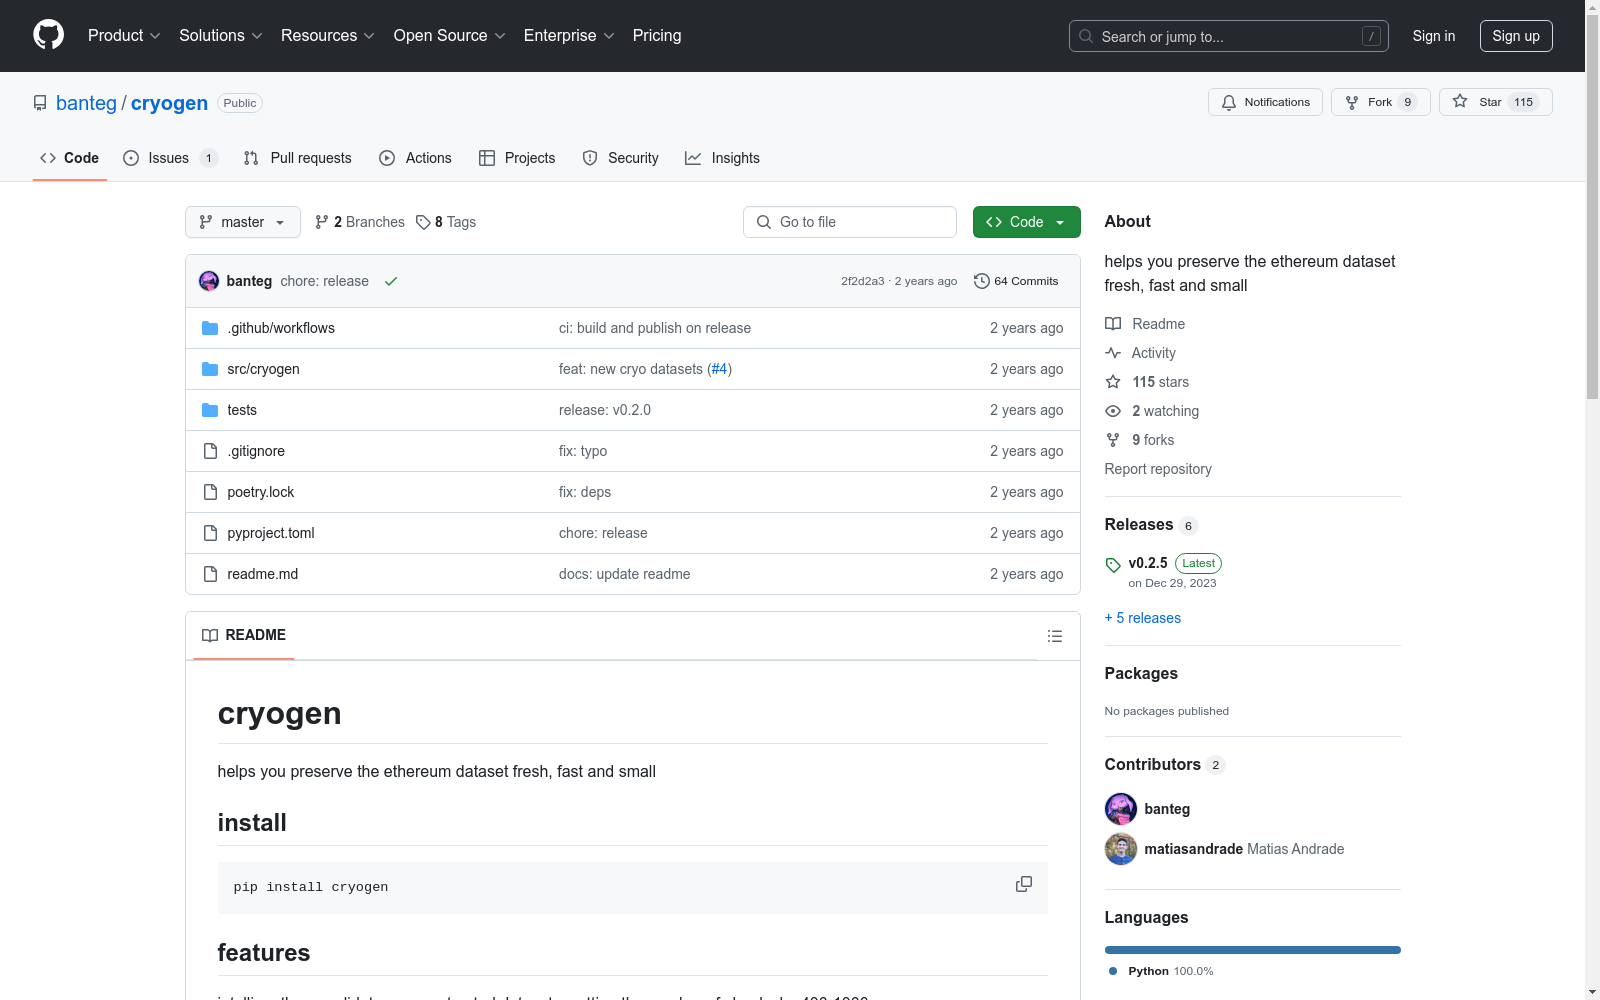Open the Actions tab
The height and width of the screenshot is (1000, 1600).
point(416,158)
